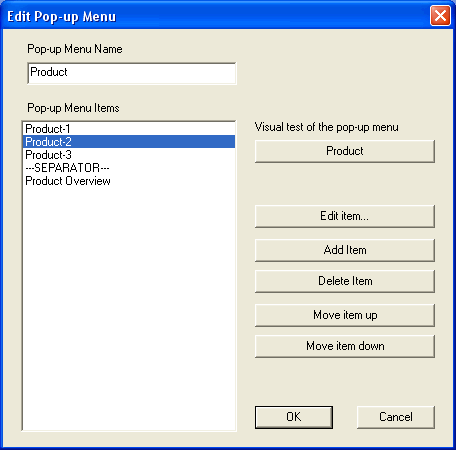Select the highlighted Product-2 list item
456x450 pixels.
[129, 142]
